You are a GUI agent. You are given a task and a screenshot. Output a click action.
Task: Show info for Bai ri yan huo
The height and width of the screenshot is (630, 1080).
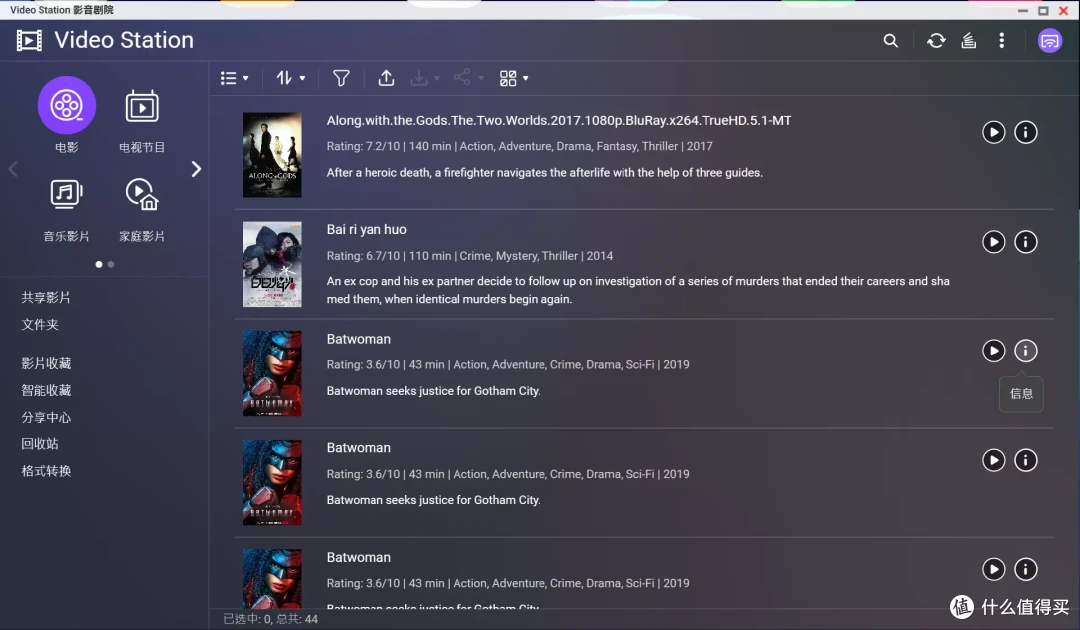click(1026, 242)
